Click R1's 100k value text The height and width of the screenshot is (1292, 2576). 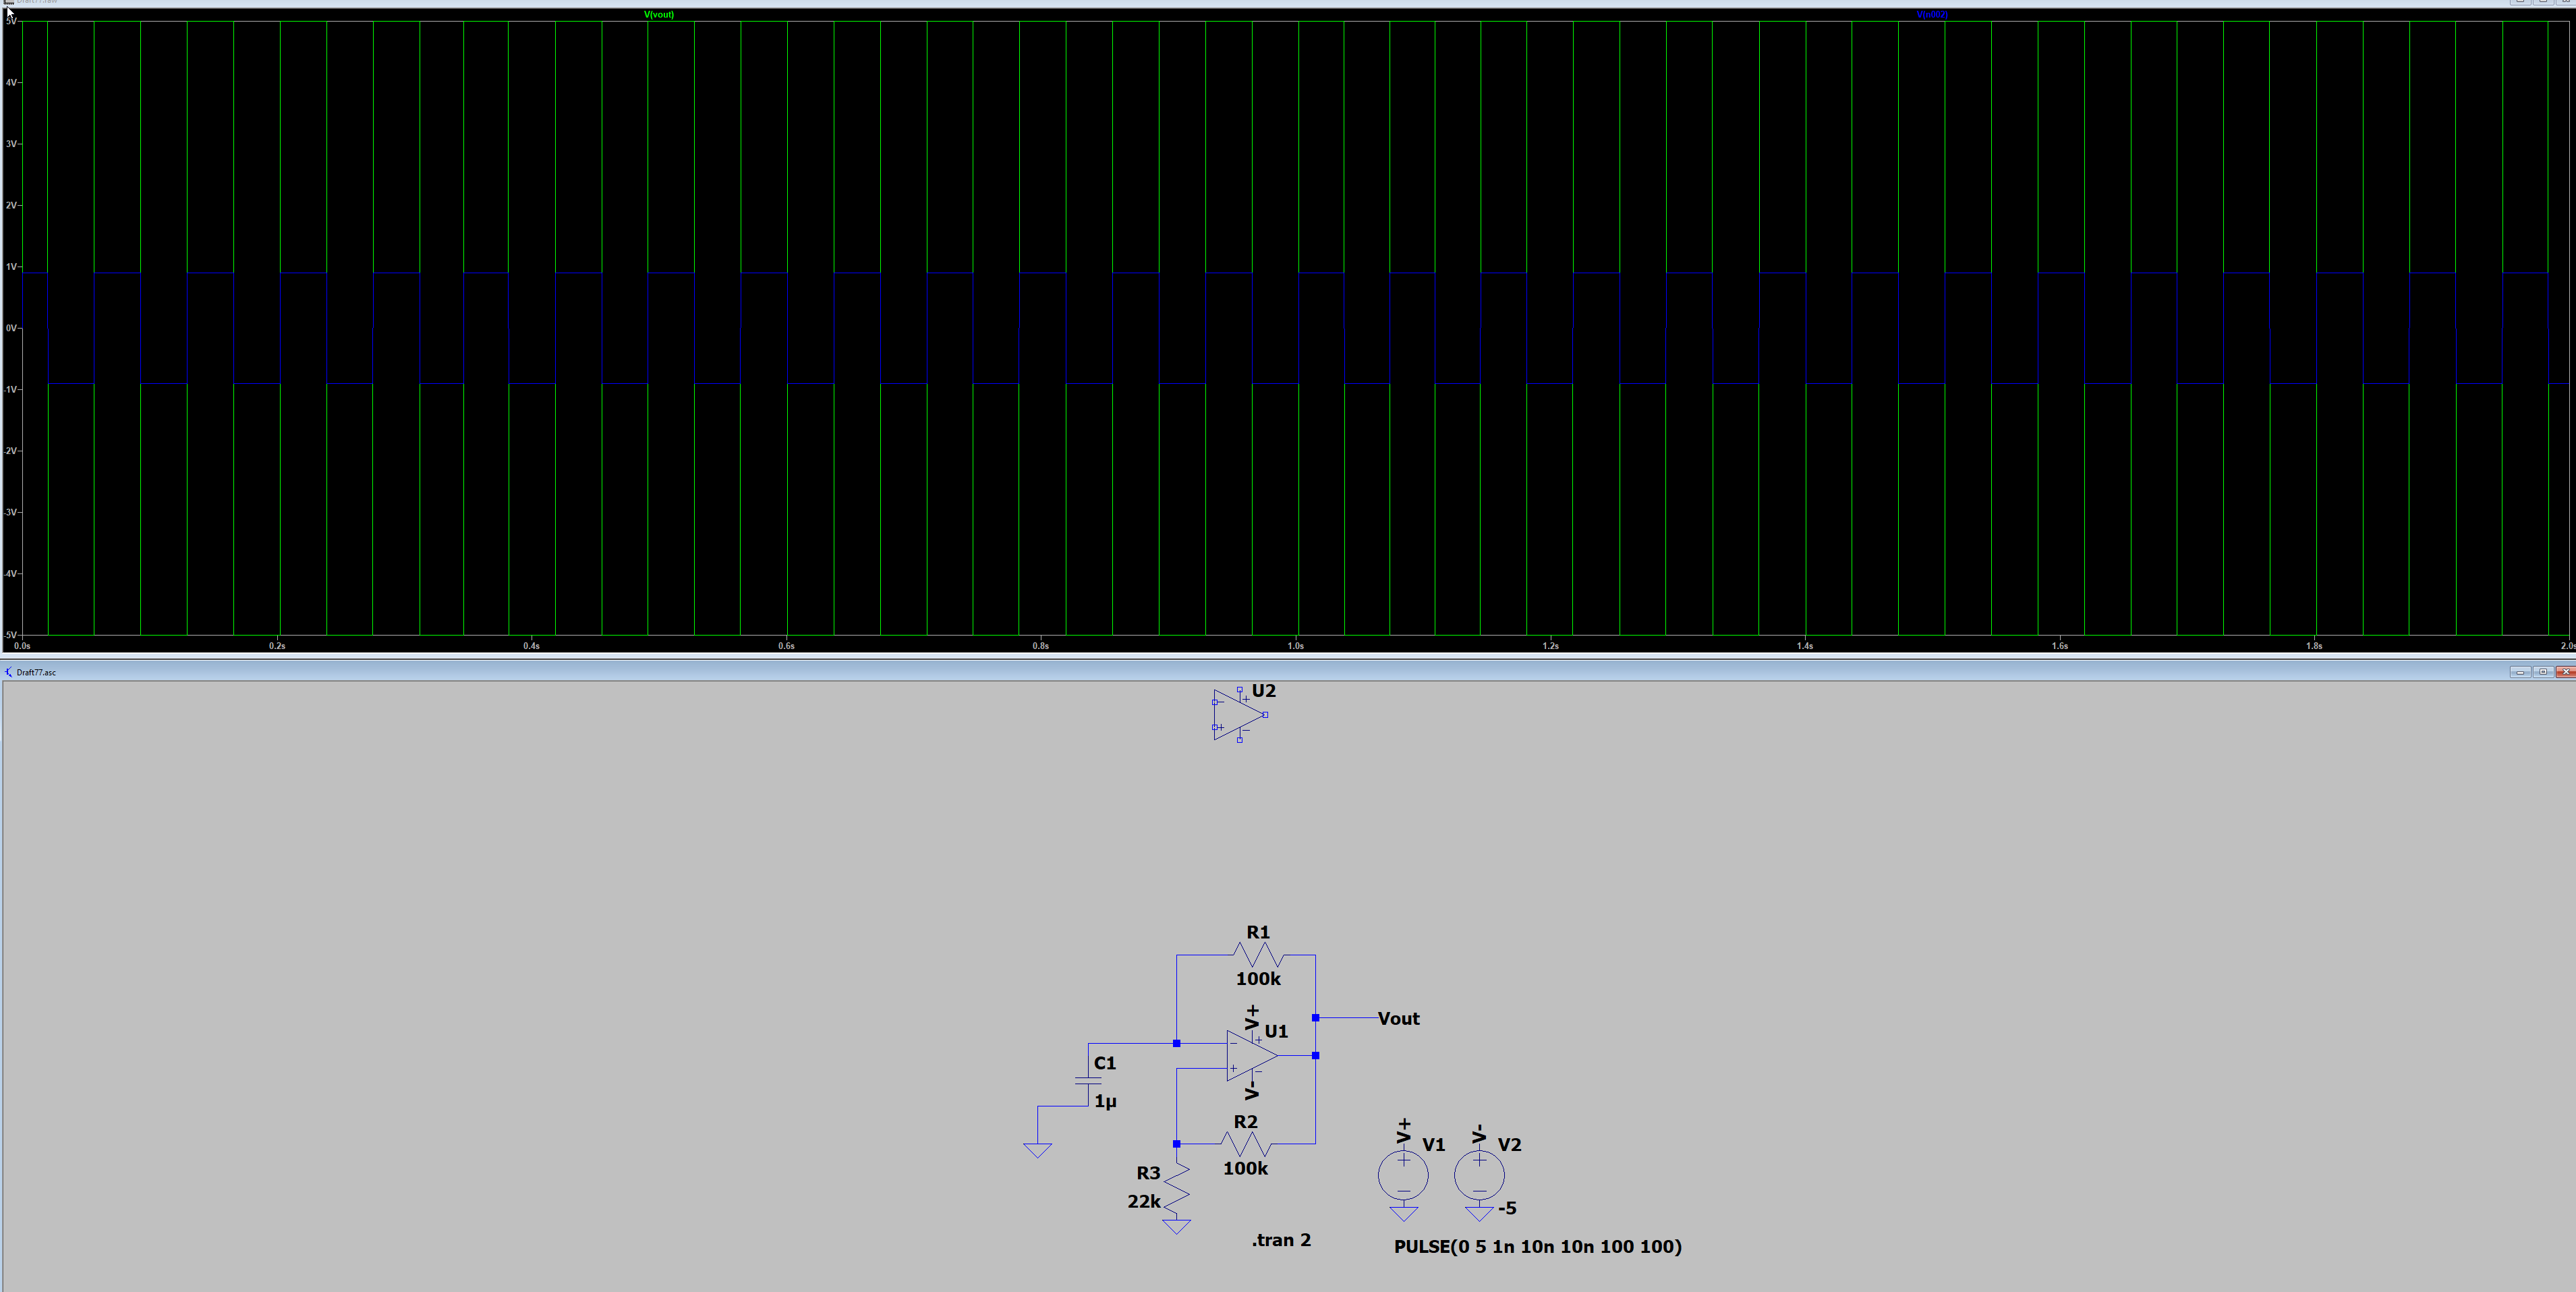point(1258,979)
